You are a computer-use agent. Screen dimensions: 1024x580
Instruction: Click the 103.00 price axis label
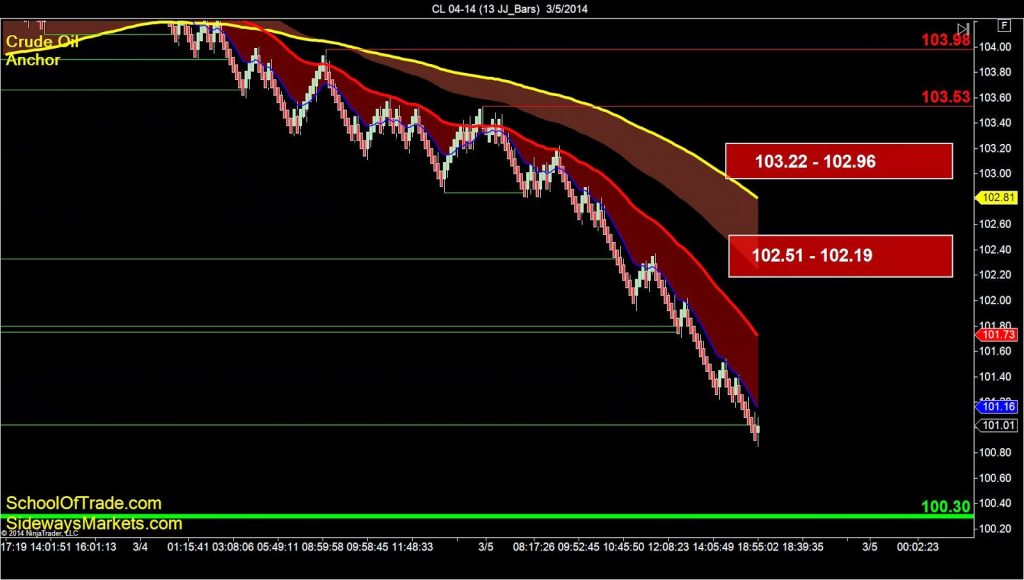coord(993,174)
